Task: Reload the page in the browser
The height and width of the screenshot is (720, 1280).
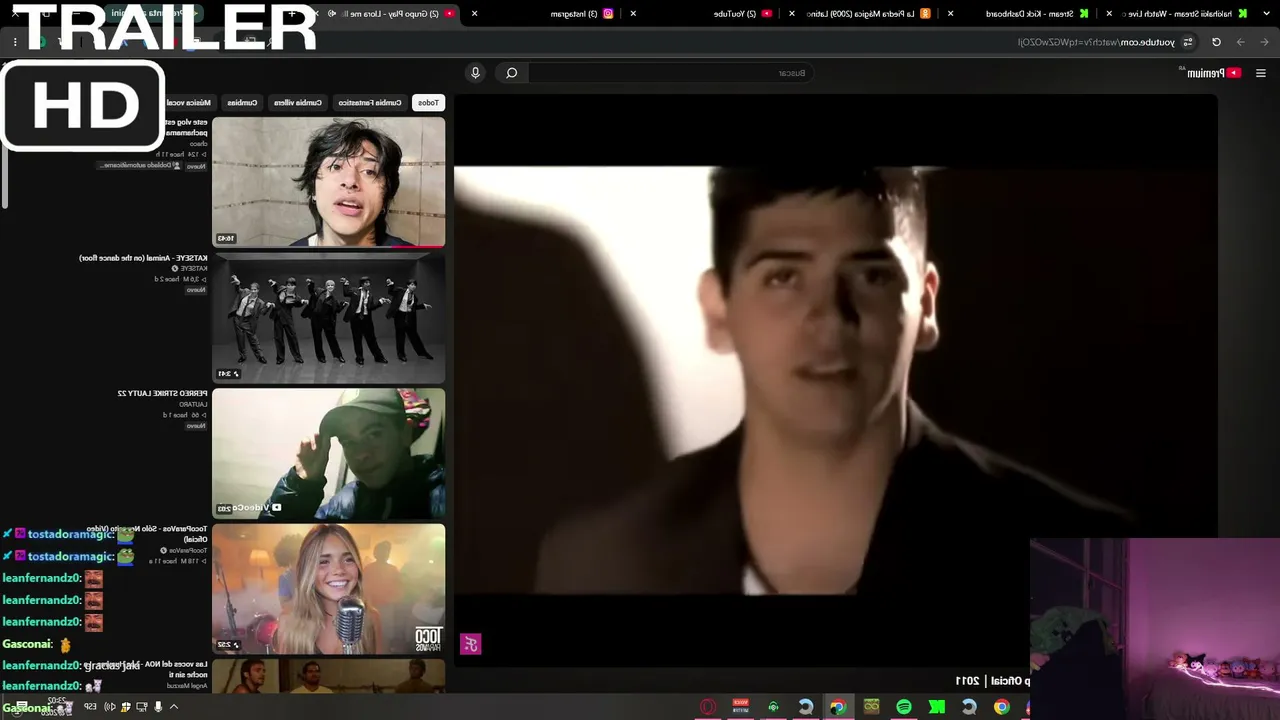Action: [x=1216, y=42]
